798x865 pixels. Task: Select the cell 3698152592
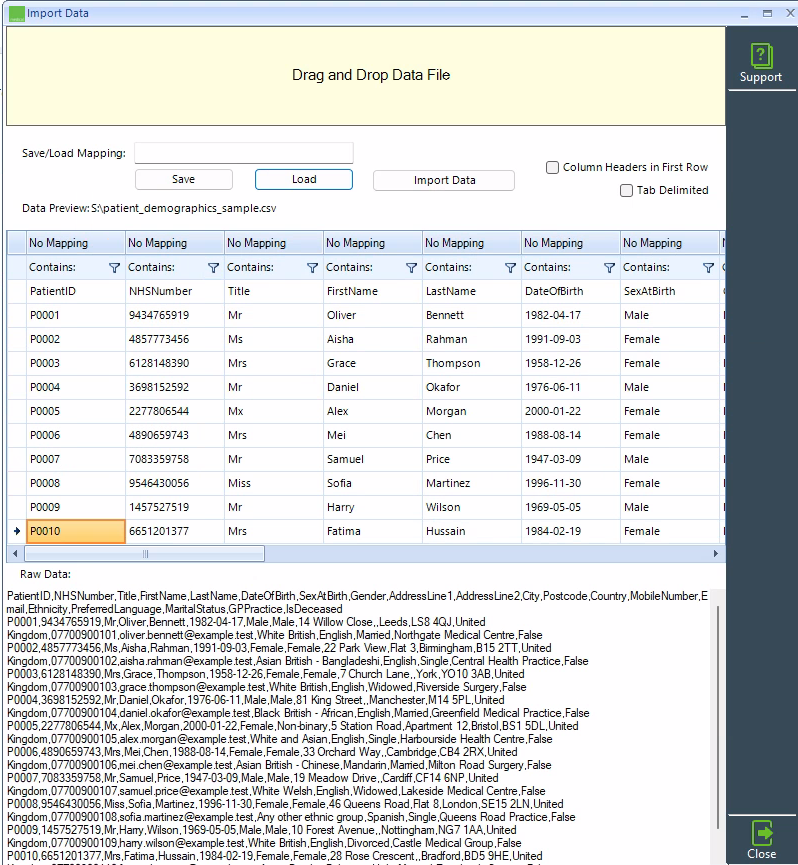pos(175,387)
